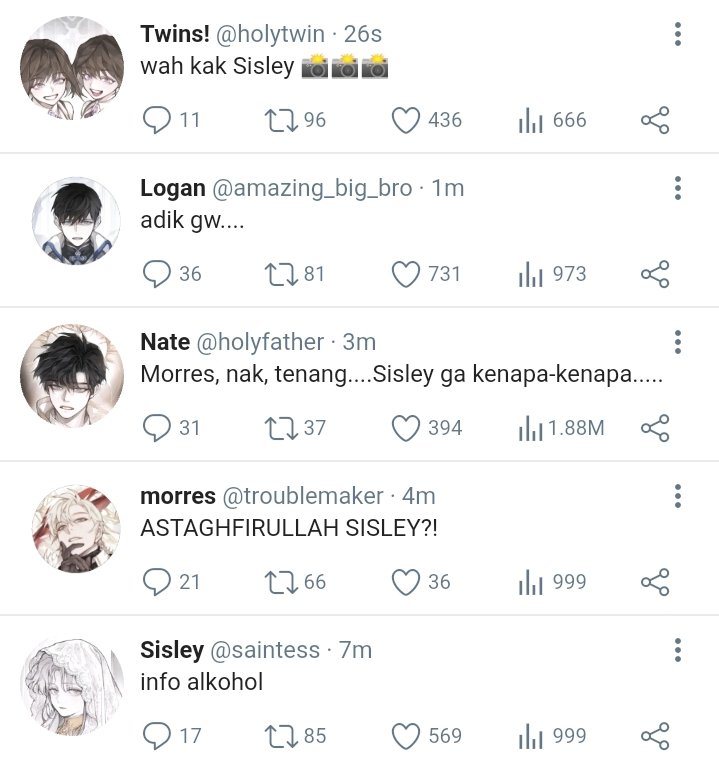Open Logan's profile picture

point(76,221)
